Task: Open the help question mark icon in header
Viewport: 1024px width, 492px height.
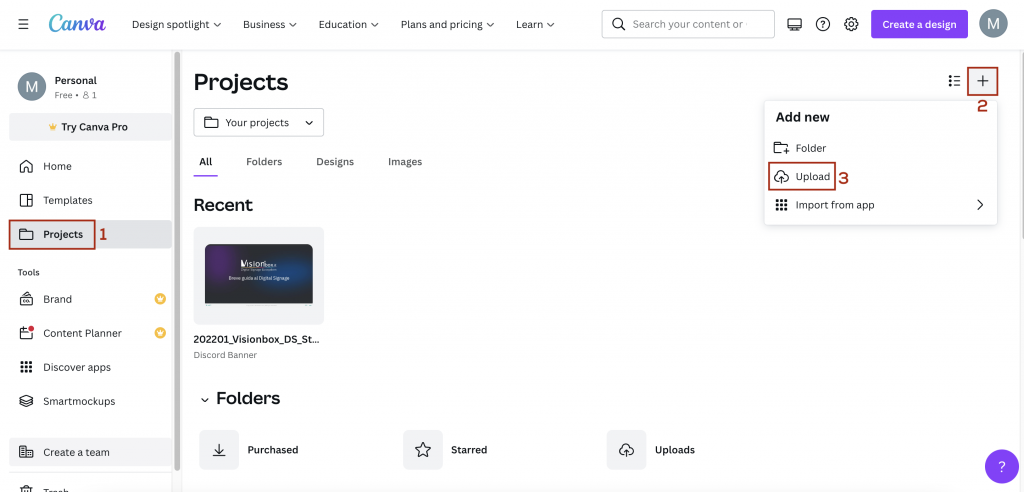Action: coord(823,24)
